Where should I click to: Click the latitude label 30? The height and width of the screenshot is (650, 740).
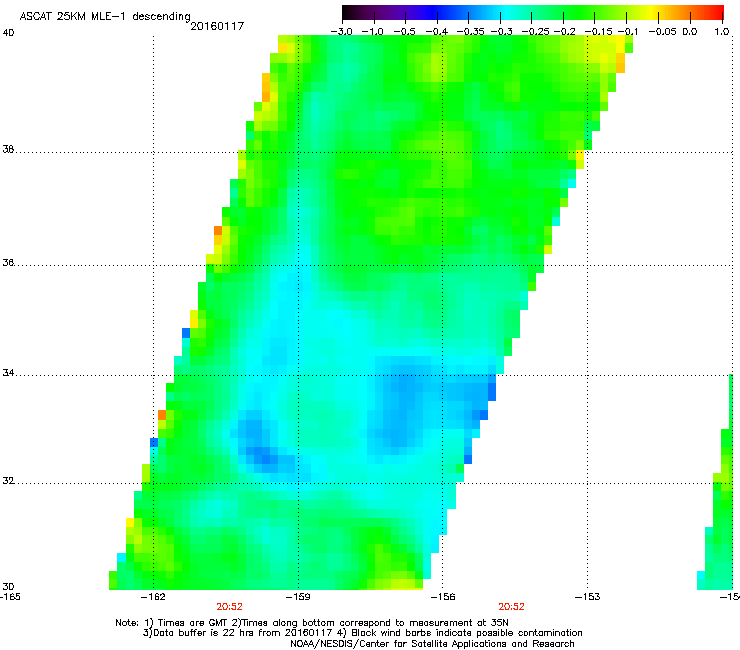[x=8, y=587]
